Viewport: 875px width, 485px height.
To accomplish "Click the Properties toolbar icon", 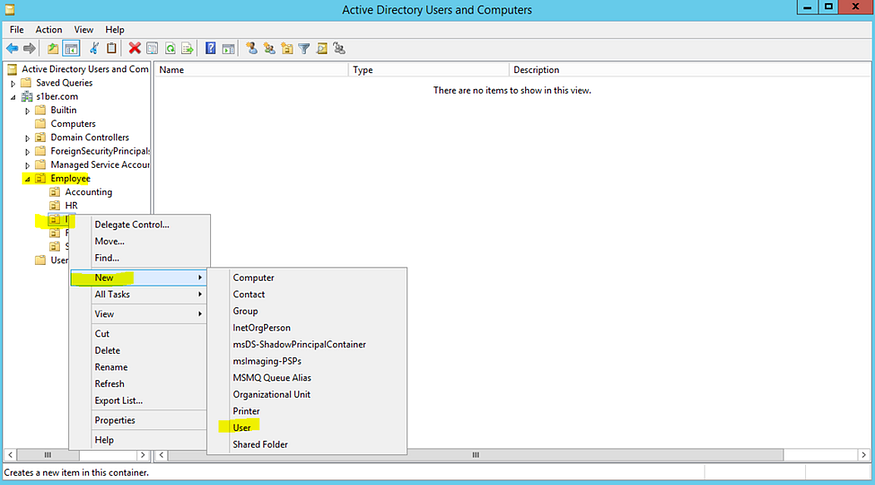I will pos(152,49).
